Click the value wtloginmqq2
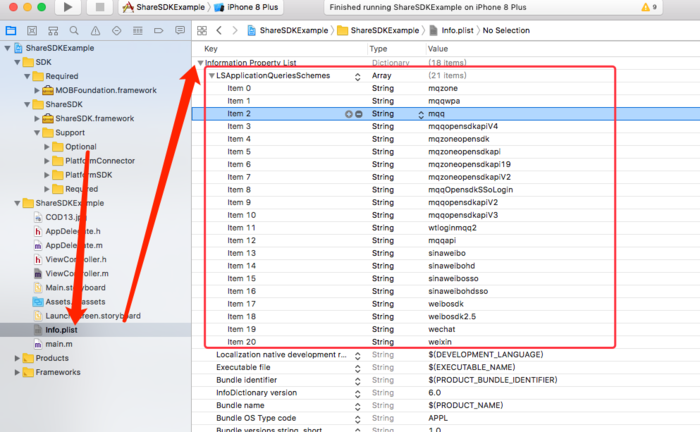Image resolution: width=700 pixels, height=432 pixels. 452,228
